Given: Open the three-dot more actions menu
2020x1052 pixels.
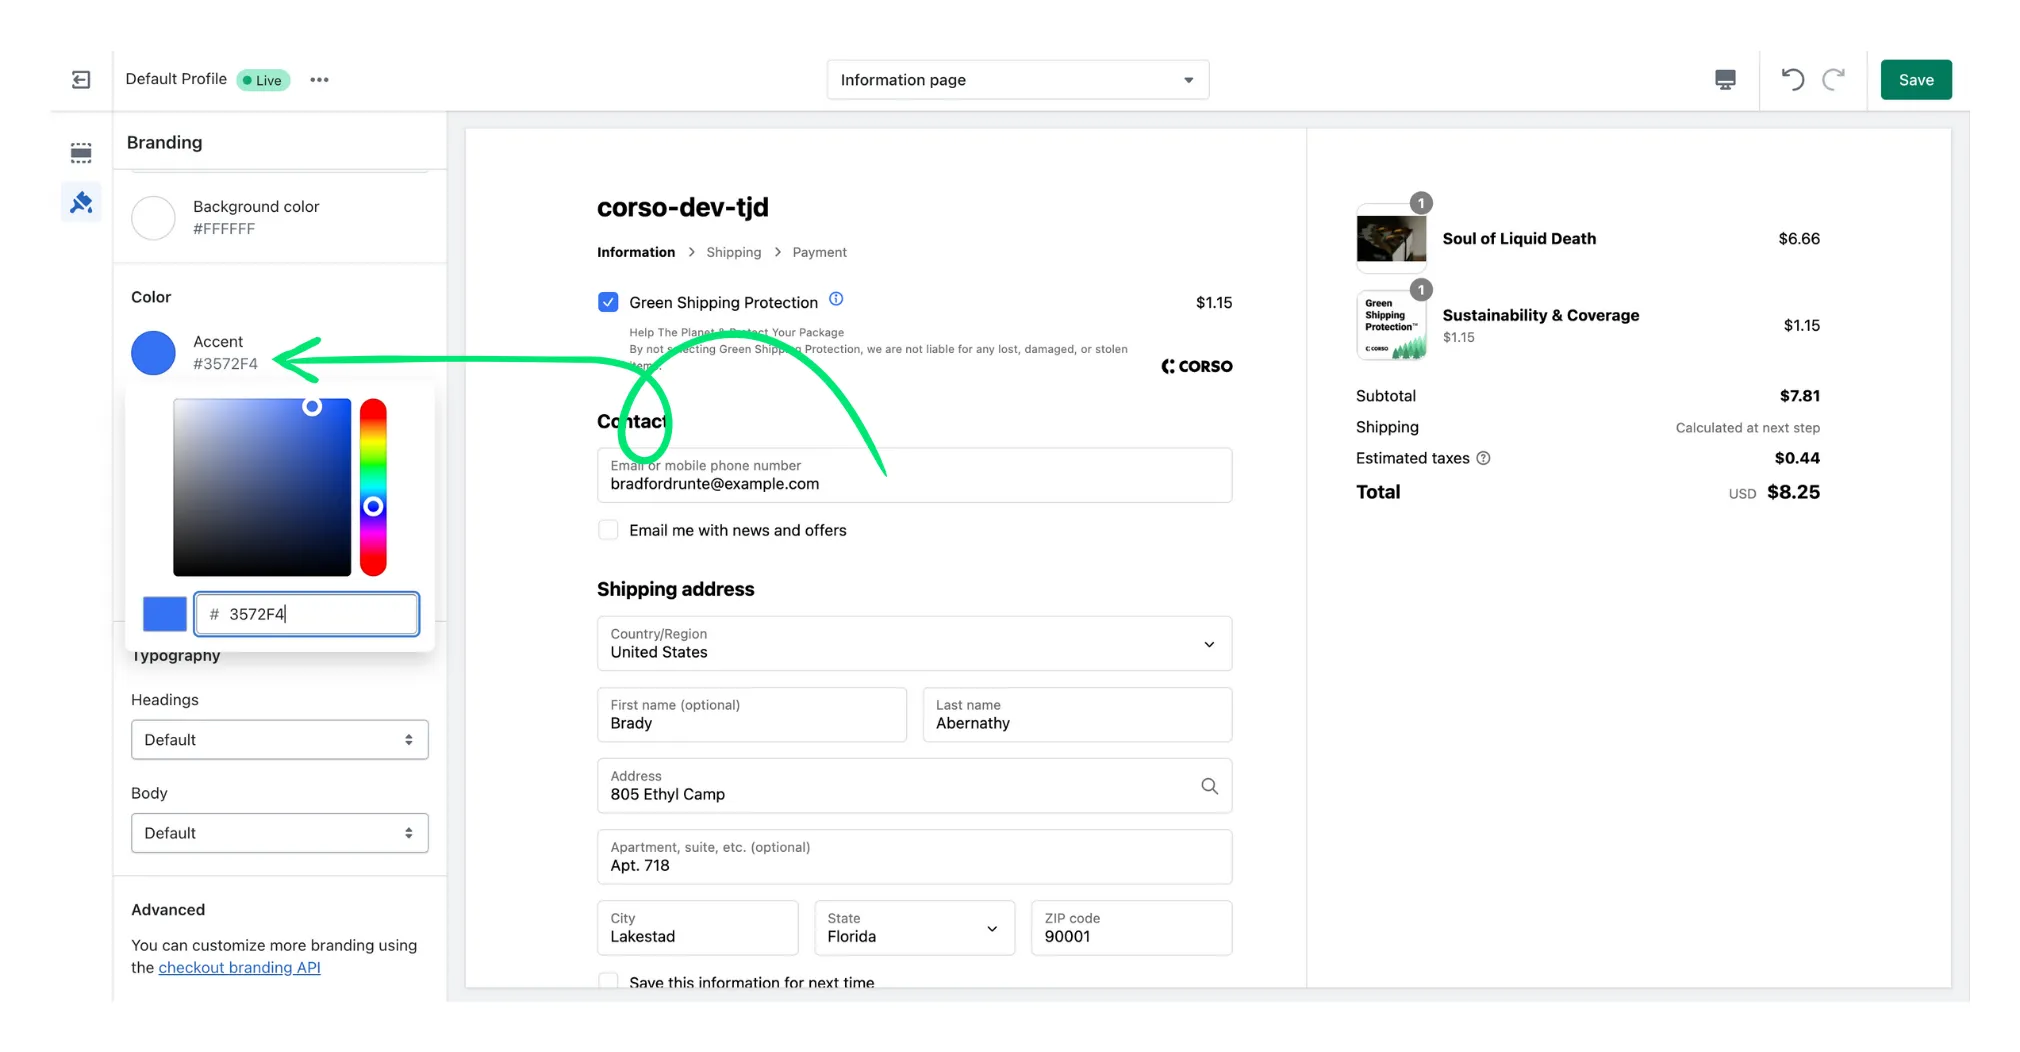Looking at the screenshot, I should click(319, 80).
